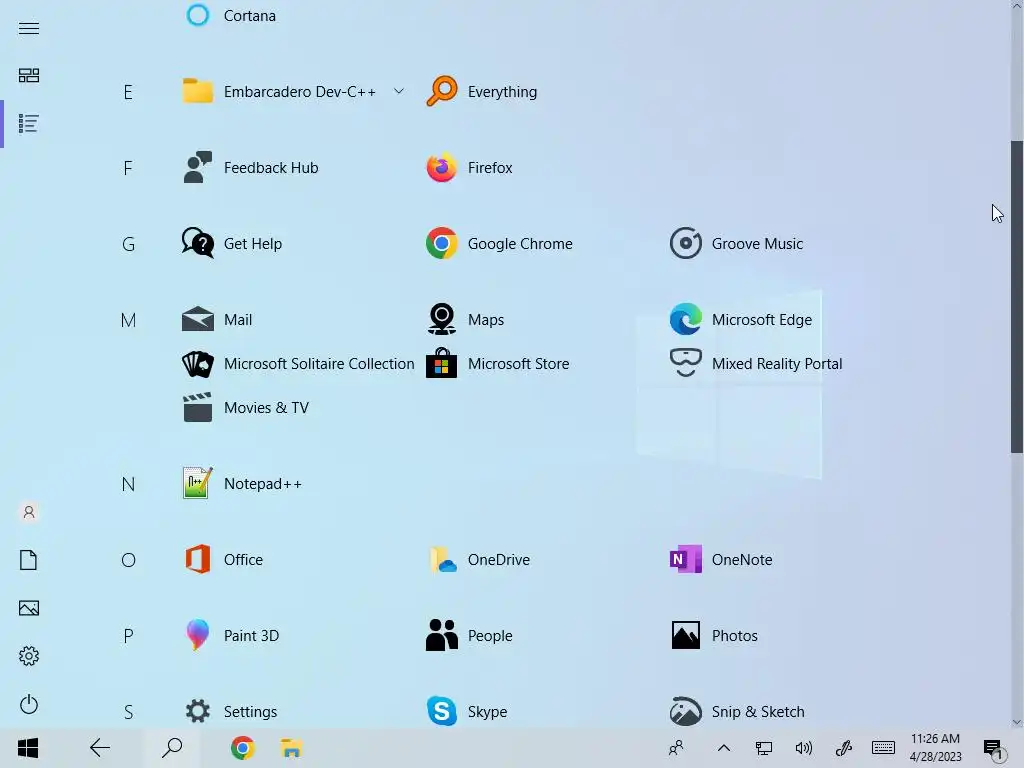Click the Windows Start button
This screenshot has width=1024, height=768.
click(28, 748)
